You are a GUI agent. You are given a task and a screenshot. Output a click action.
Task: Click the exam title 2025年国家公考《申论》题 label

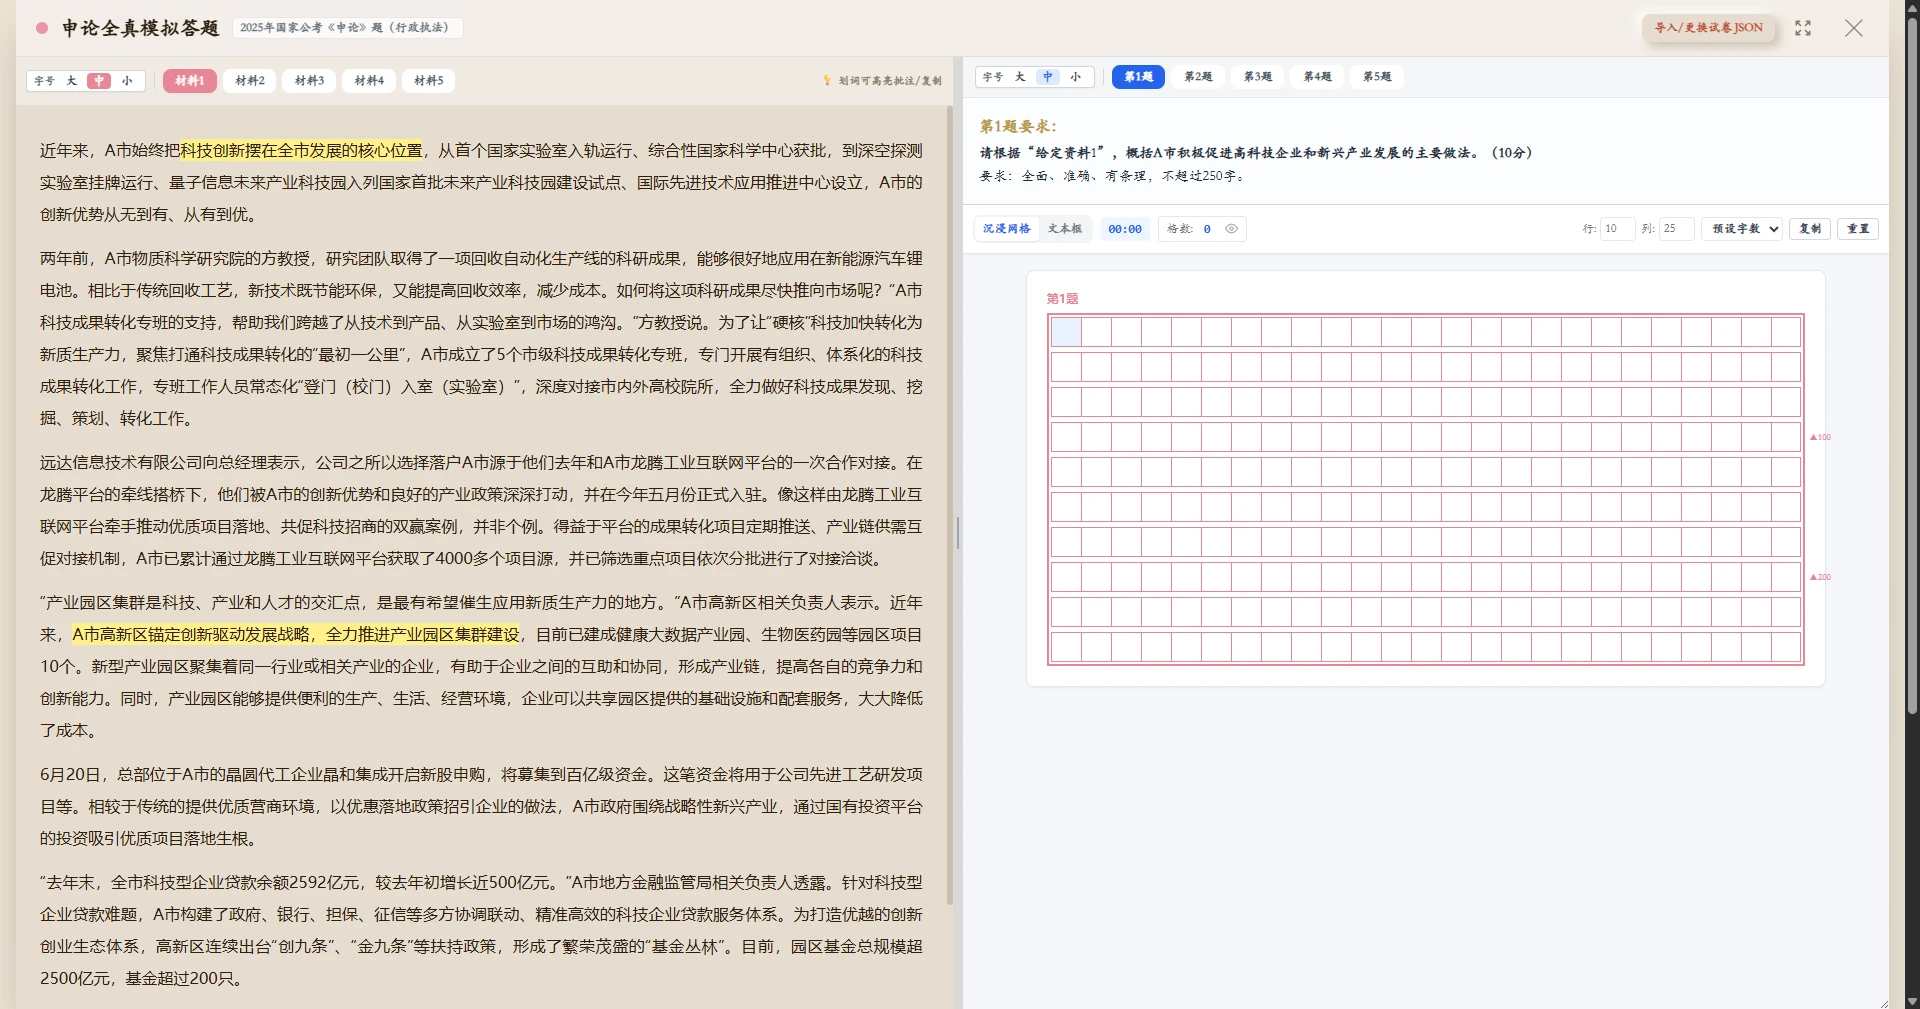tap(347, 28)
